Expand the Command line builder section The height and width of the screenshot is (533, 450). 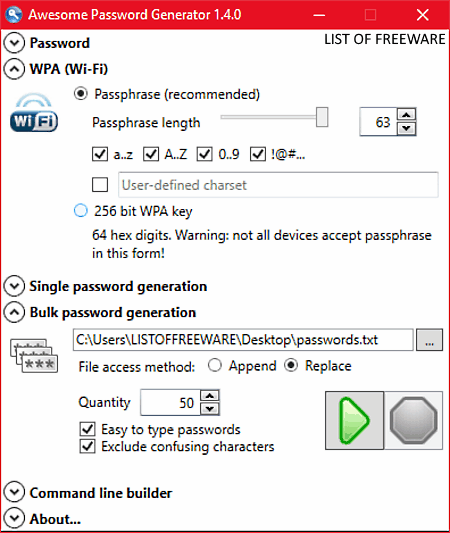pos(14,493)
